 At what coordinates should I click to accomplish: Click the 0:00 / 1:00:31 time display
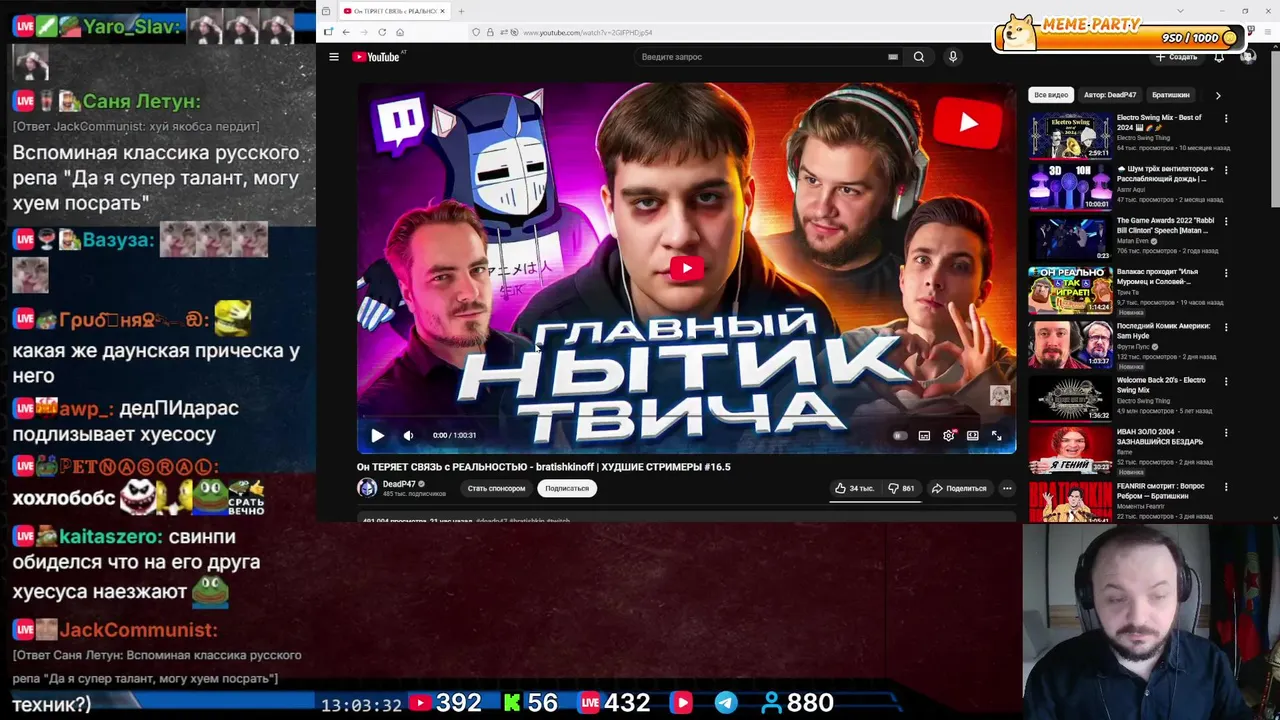pyautogui.click(x=454, y=435)
